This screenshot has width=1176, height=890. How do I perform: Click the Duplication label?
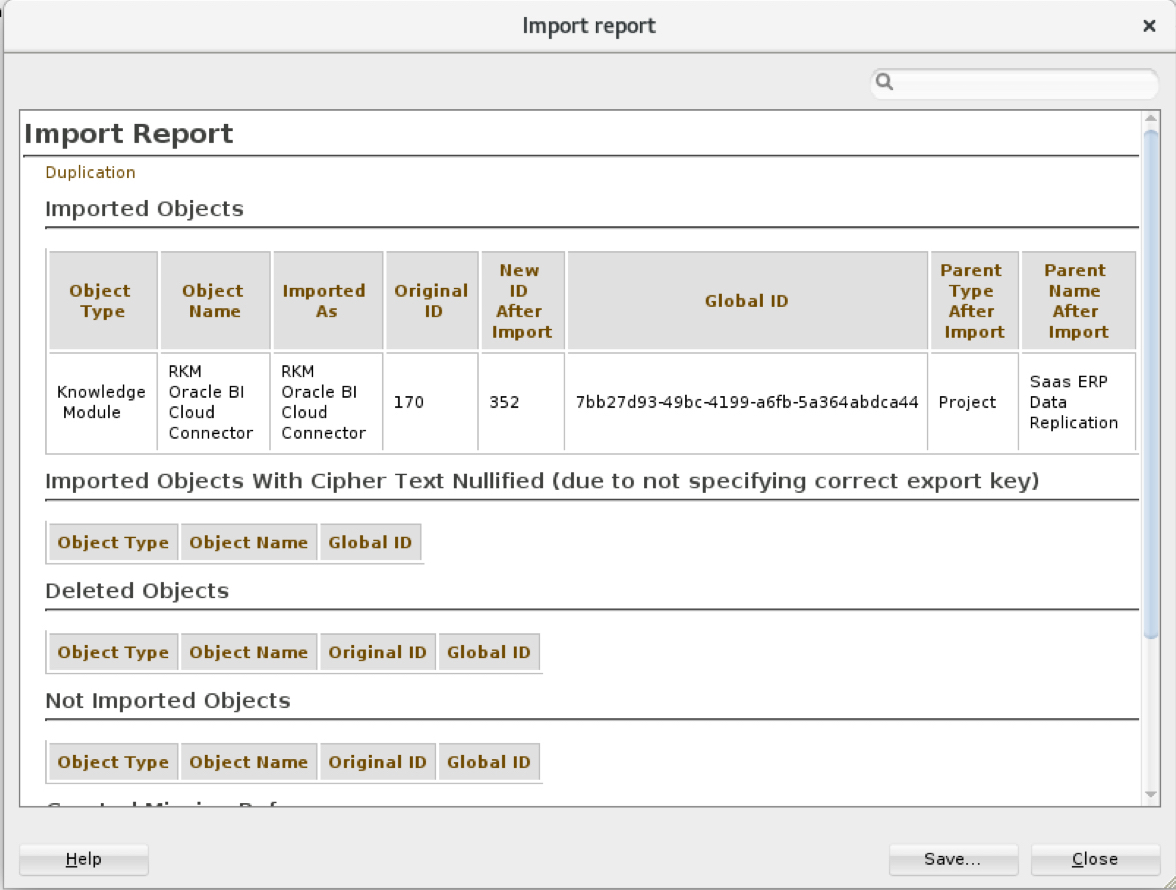click(x=90, y=172)
